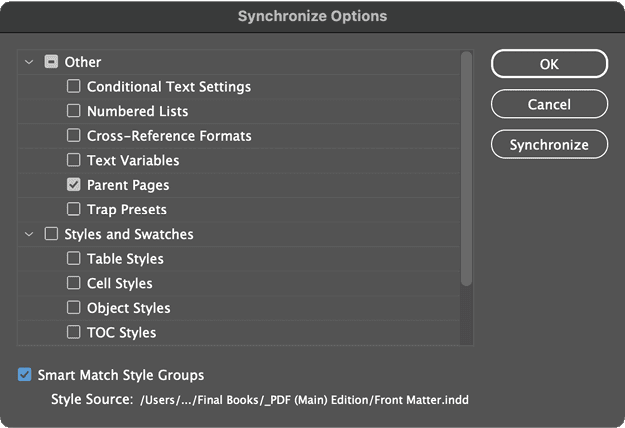Click the Synchronize button
This screenshot has width=625, height=428.
pos(549,145)
